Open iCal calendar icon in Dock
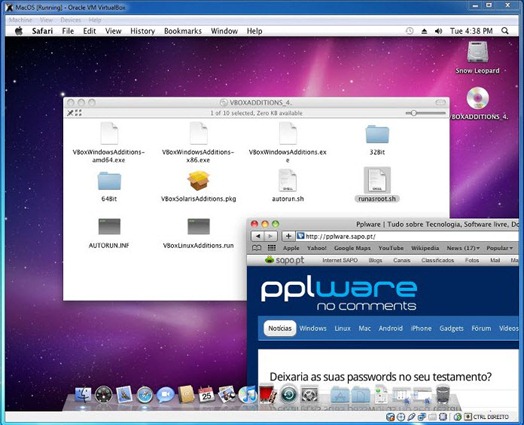The height and width of the screenshot is (425, 524). click(206, 395)
